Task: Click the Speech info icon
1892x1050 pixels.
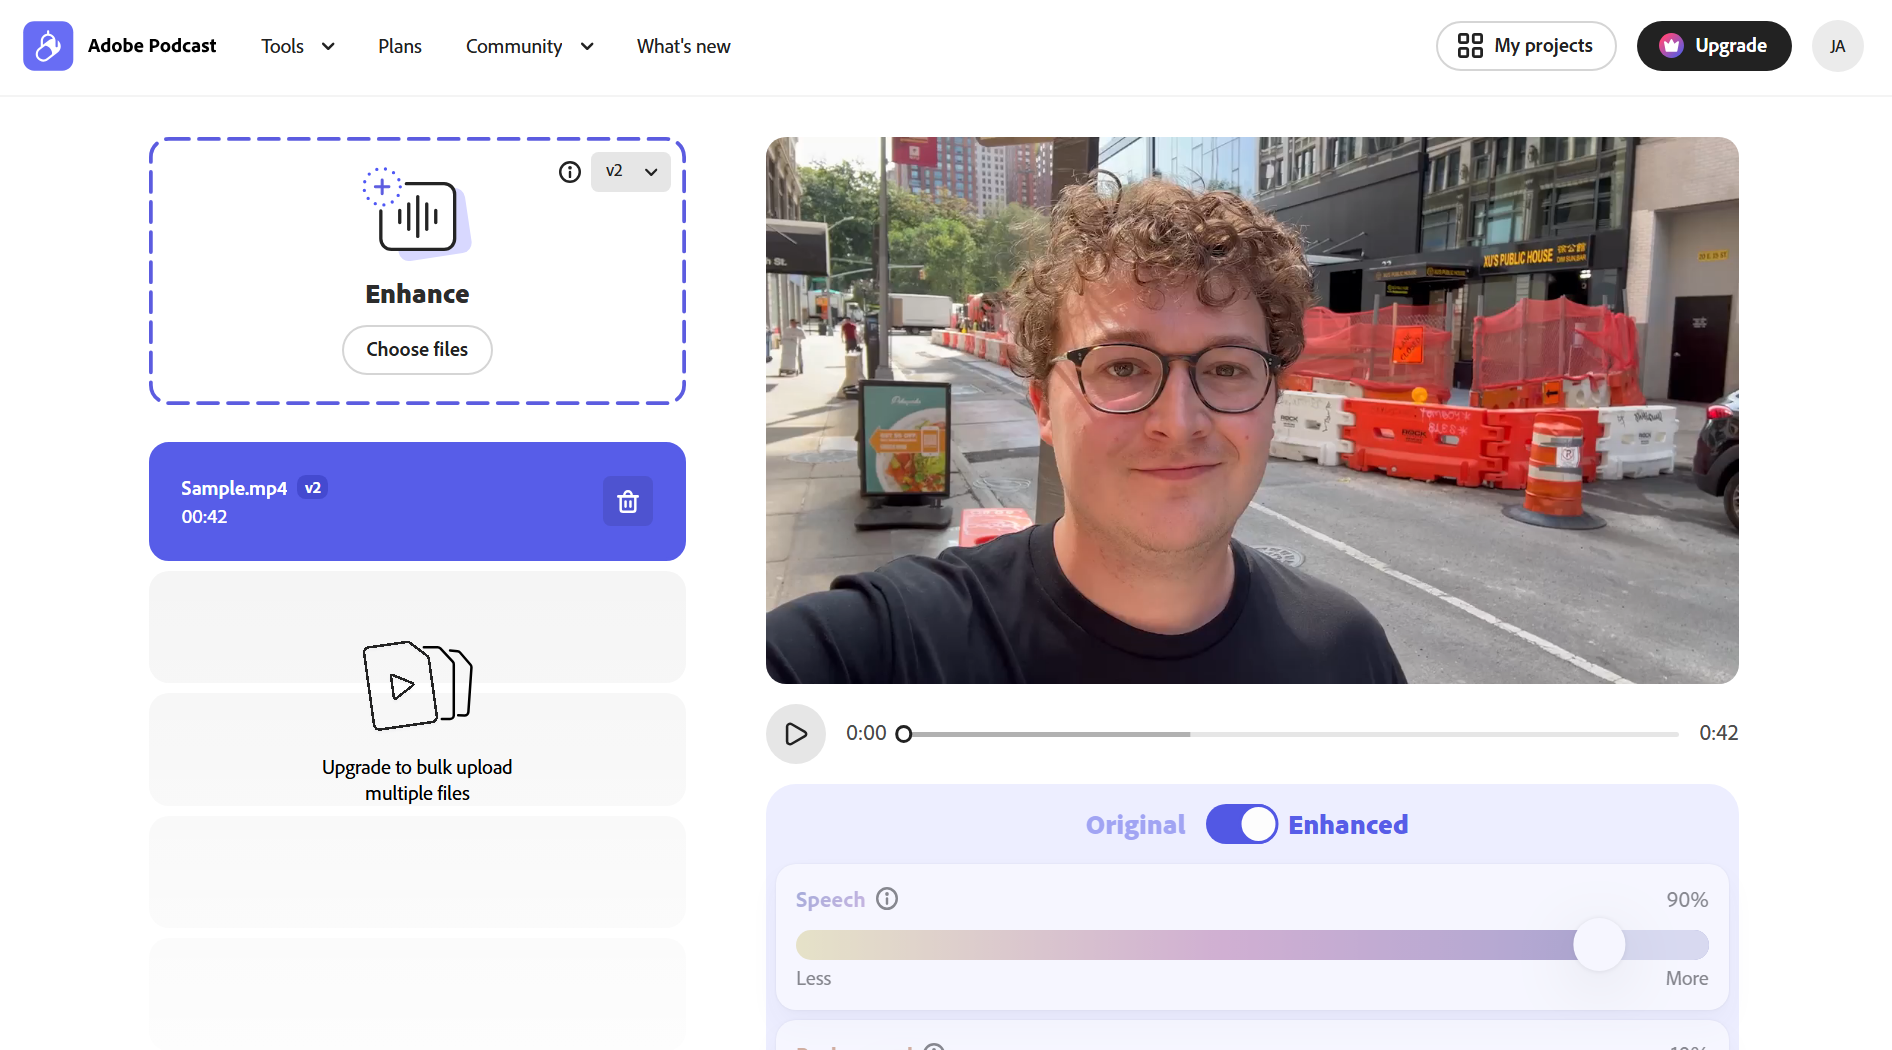Action: coord(887,899)
